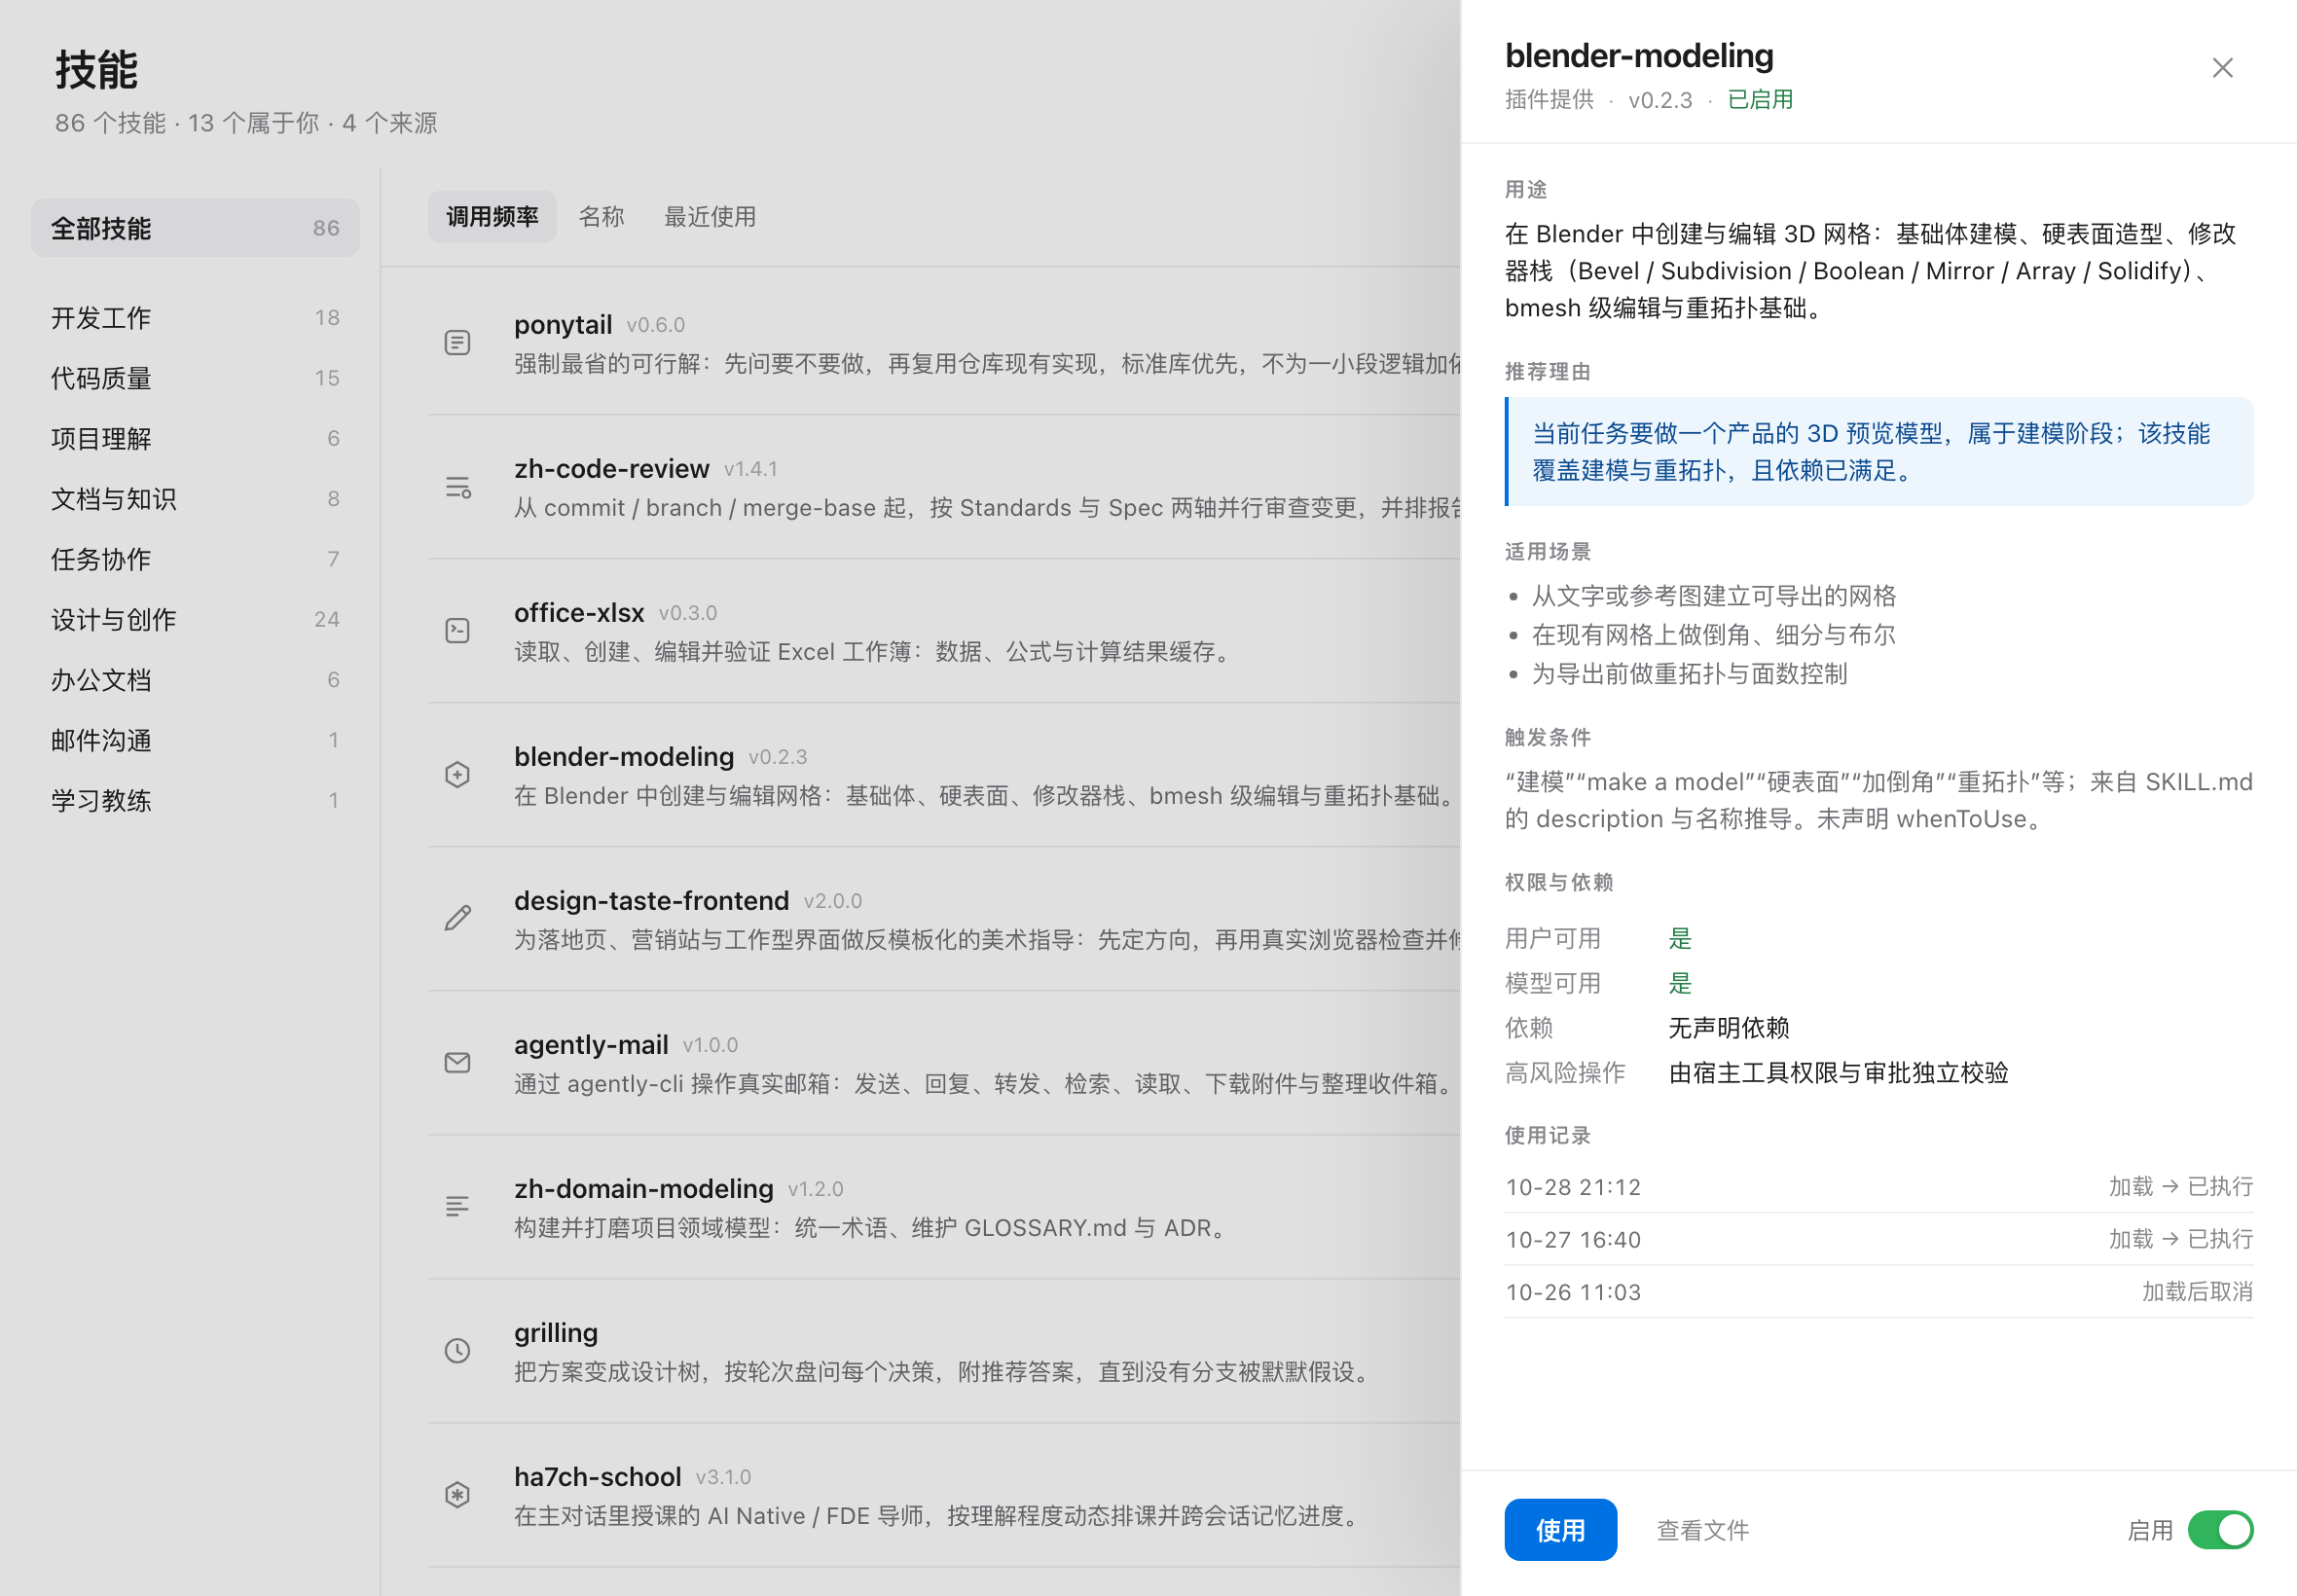This screenshot has width=2297, height=1596.
Task: Open the 邮件沟通 category
Action: 195,740
